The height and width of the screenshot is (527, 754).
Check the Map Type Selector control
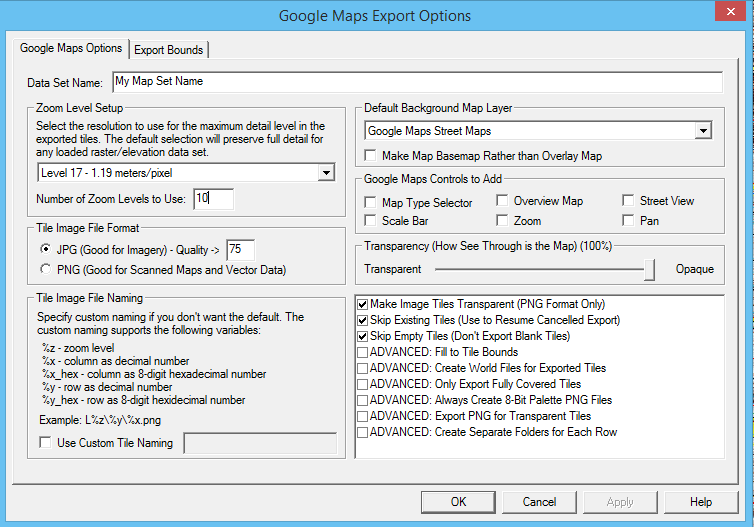372,202
